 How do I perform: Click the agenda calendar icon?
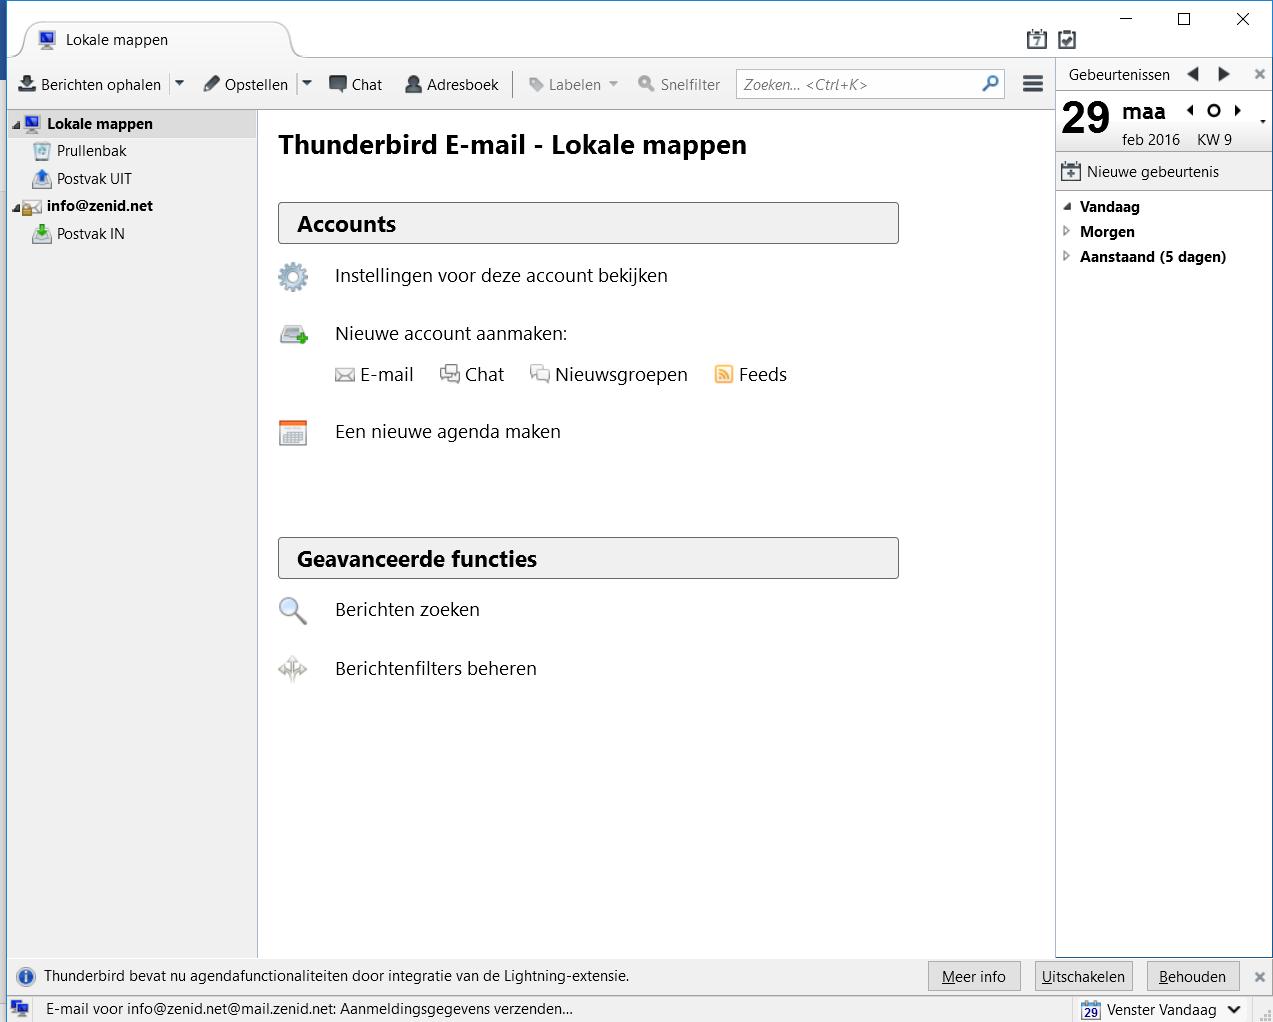click(293, 433)
